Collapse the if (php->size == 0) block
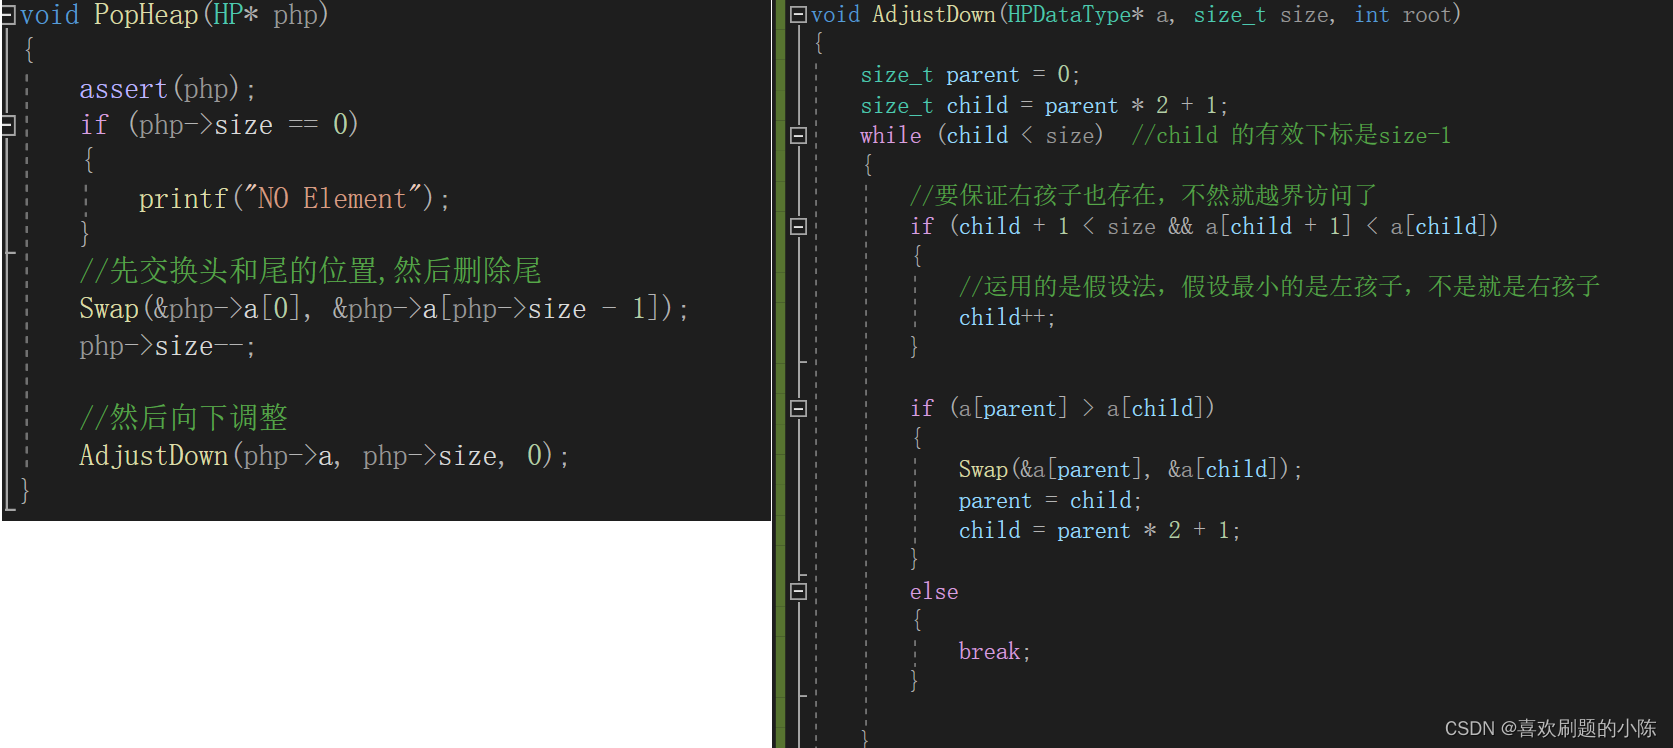Screen dimensions: 1673x748 (8, 125)
